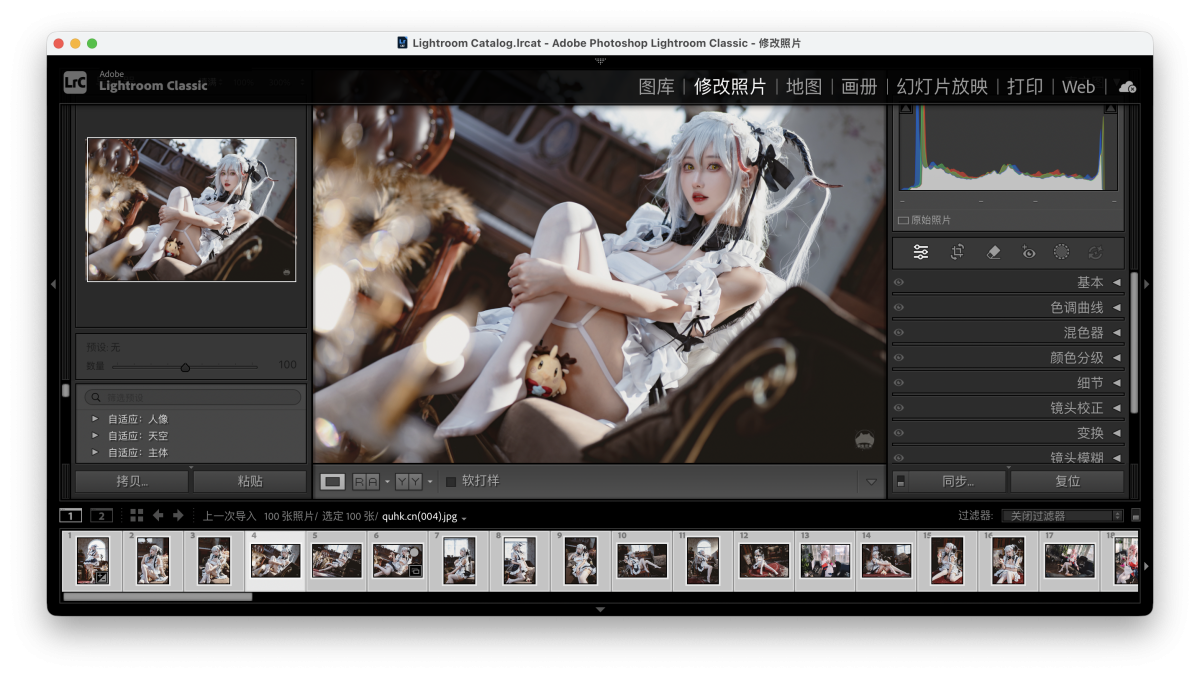Open the toolbar options triangle dropdown
The image size is (1200, 678).
(x=871, y=482)
